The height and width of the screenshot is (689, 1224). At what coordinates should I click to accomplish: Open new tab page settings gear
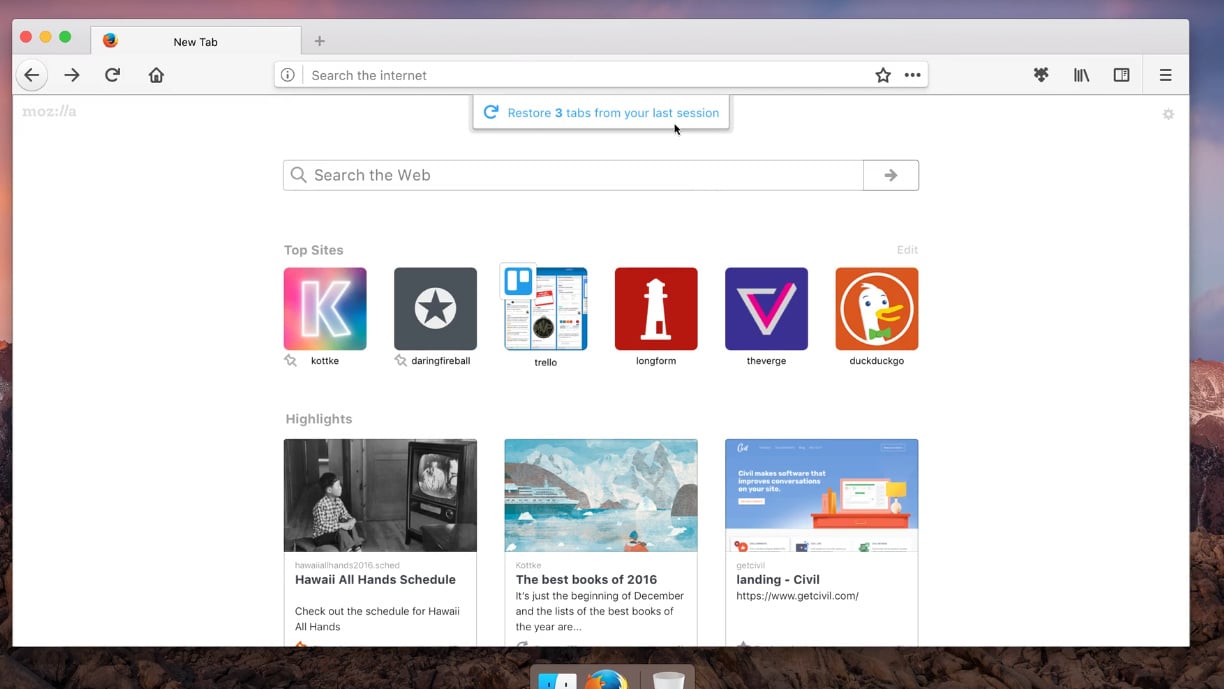(x=1168, y=114)
